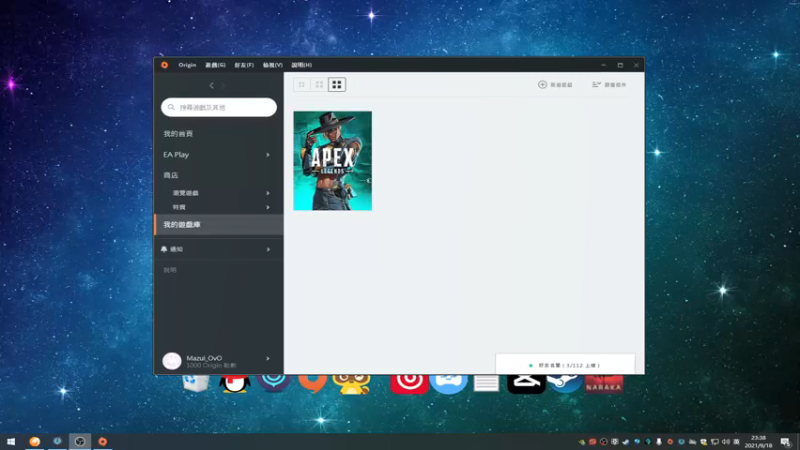Go forward using the right arrow
This screenshot has height=450, width=800.
coord(223,85)
